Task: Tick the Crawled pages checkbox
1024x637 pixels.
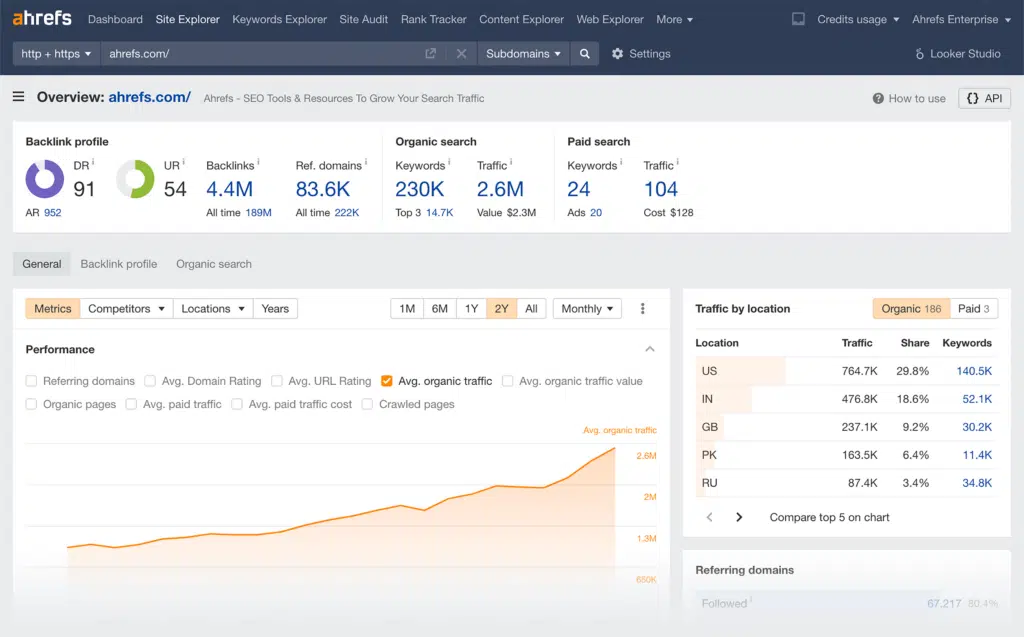Action: 368,404
